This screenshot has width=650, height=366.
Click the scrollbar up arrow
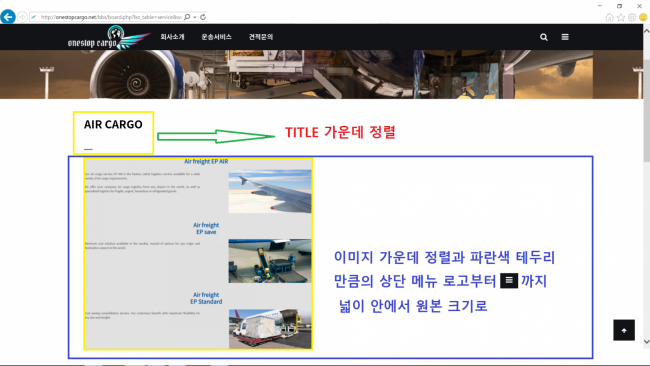(x=646, y=31)
